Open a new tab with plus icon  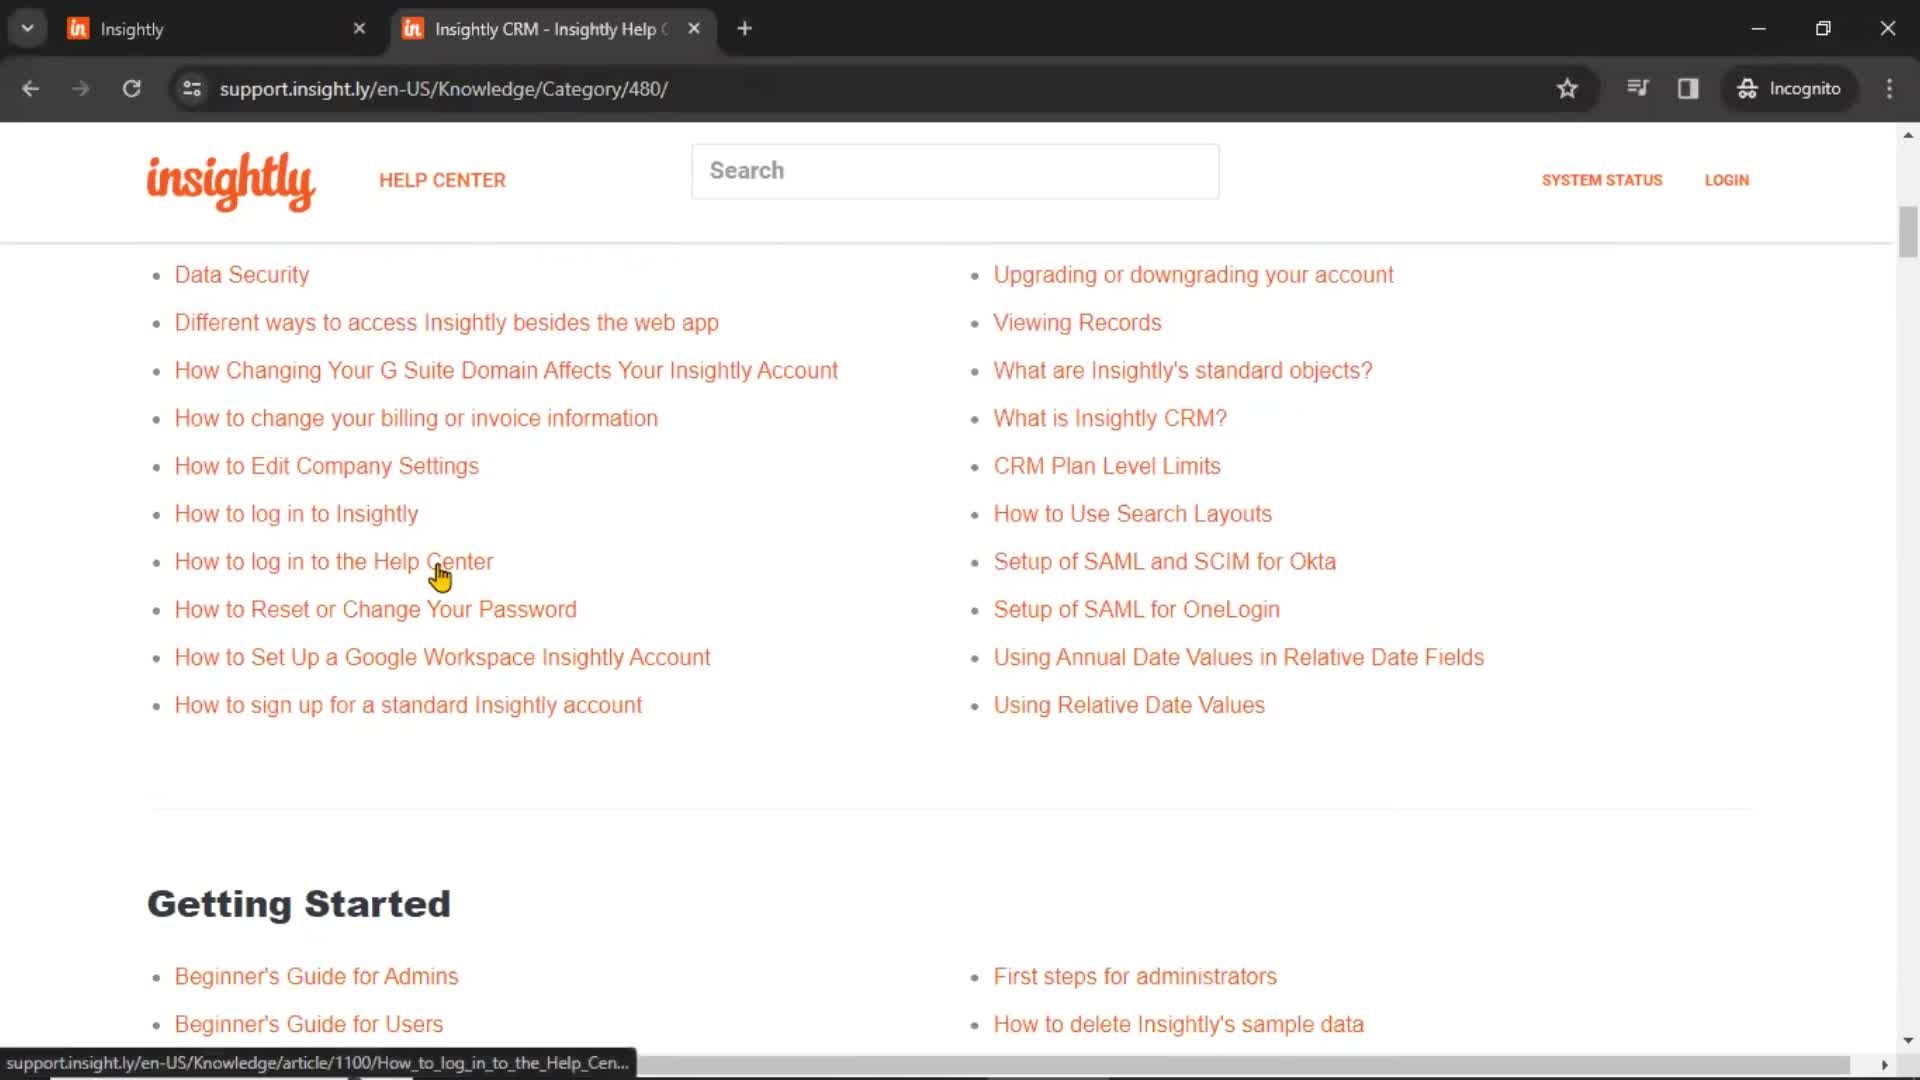tap(744, 29)
